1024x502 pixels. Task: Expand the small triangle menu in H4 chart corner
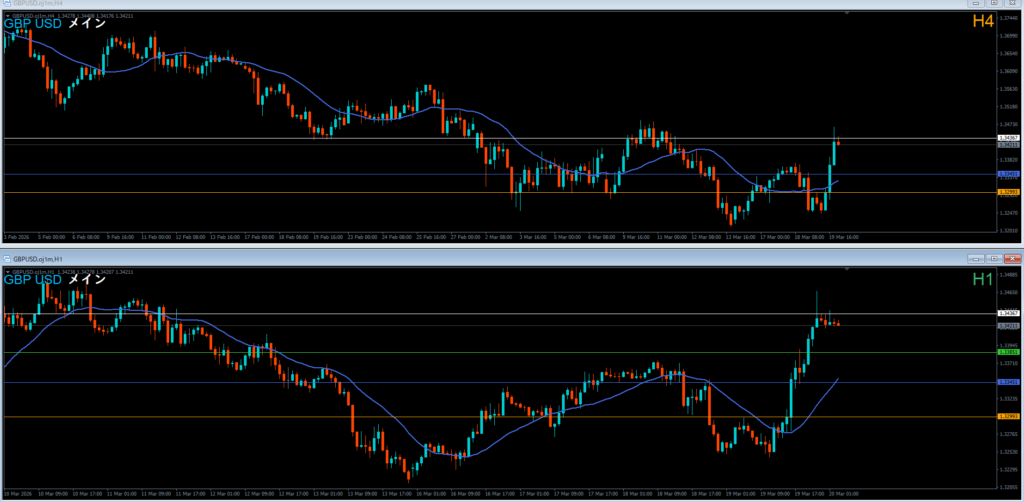point(7,15)
